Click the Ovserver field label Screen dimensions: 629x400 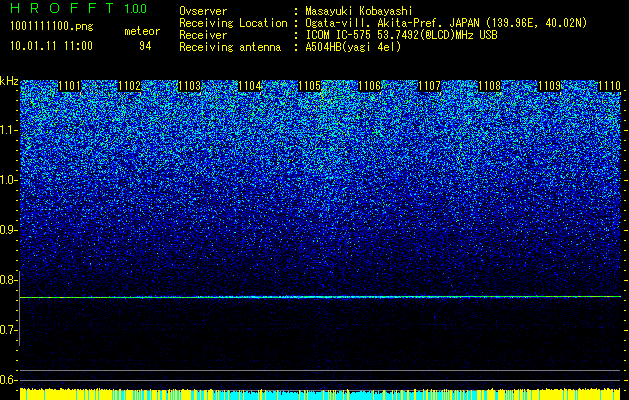[x=203, y=11]
